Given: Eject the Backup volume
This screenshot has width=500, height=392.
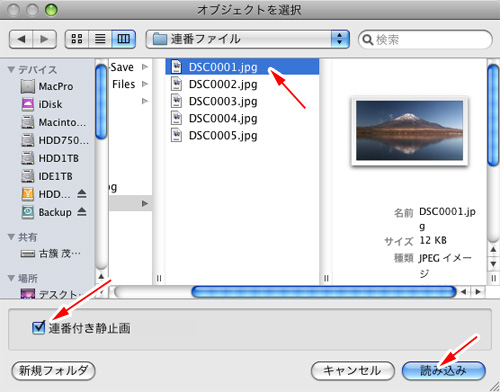Looking at the screenshot, I should click(x=82, y=212).
